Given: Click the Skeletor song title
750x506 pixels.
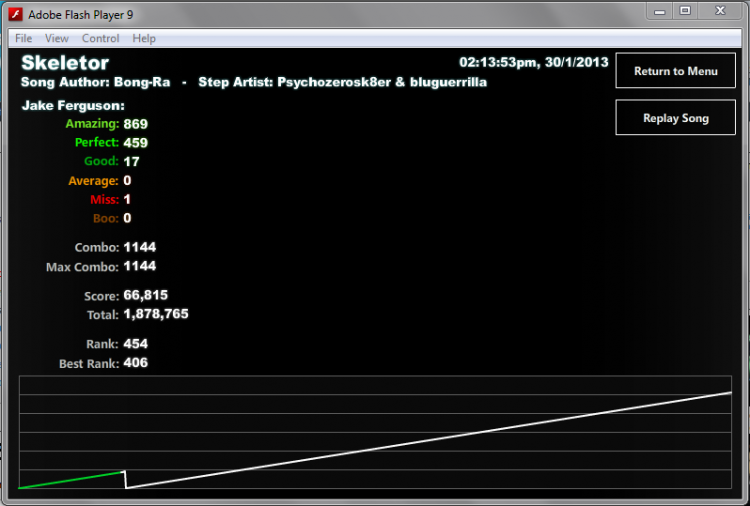Looking at the screenshot, I should tap(65, 63).
